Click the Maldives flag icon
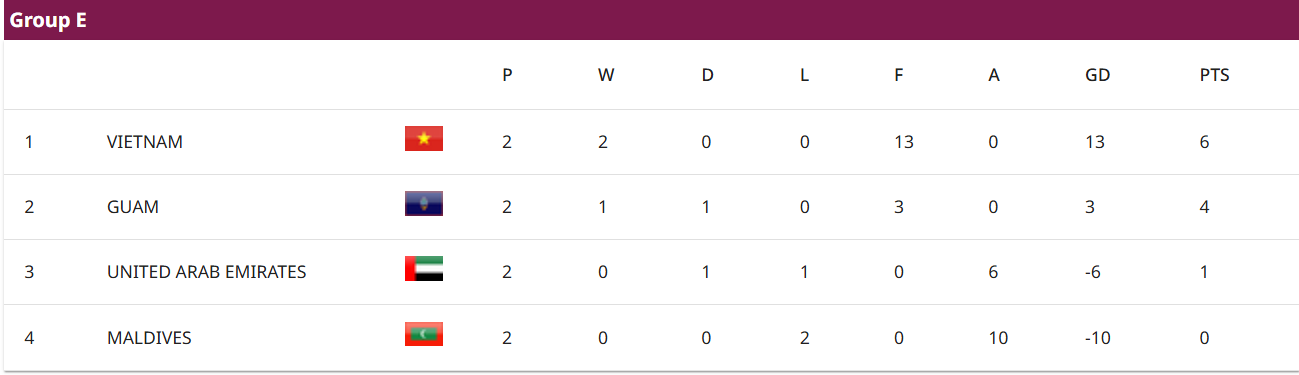This screenshot has width=1299, height=375. click(x=424, y=334)
